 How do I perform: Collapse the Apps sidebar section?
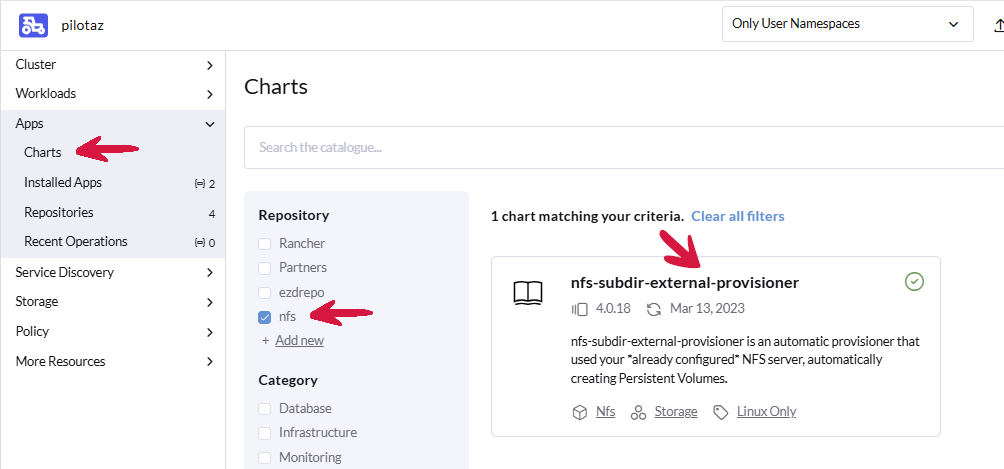point(209,124)
